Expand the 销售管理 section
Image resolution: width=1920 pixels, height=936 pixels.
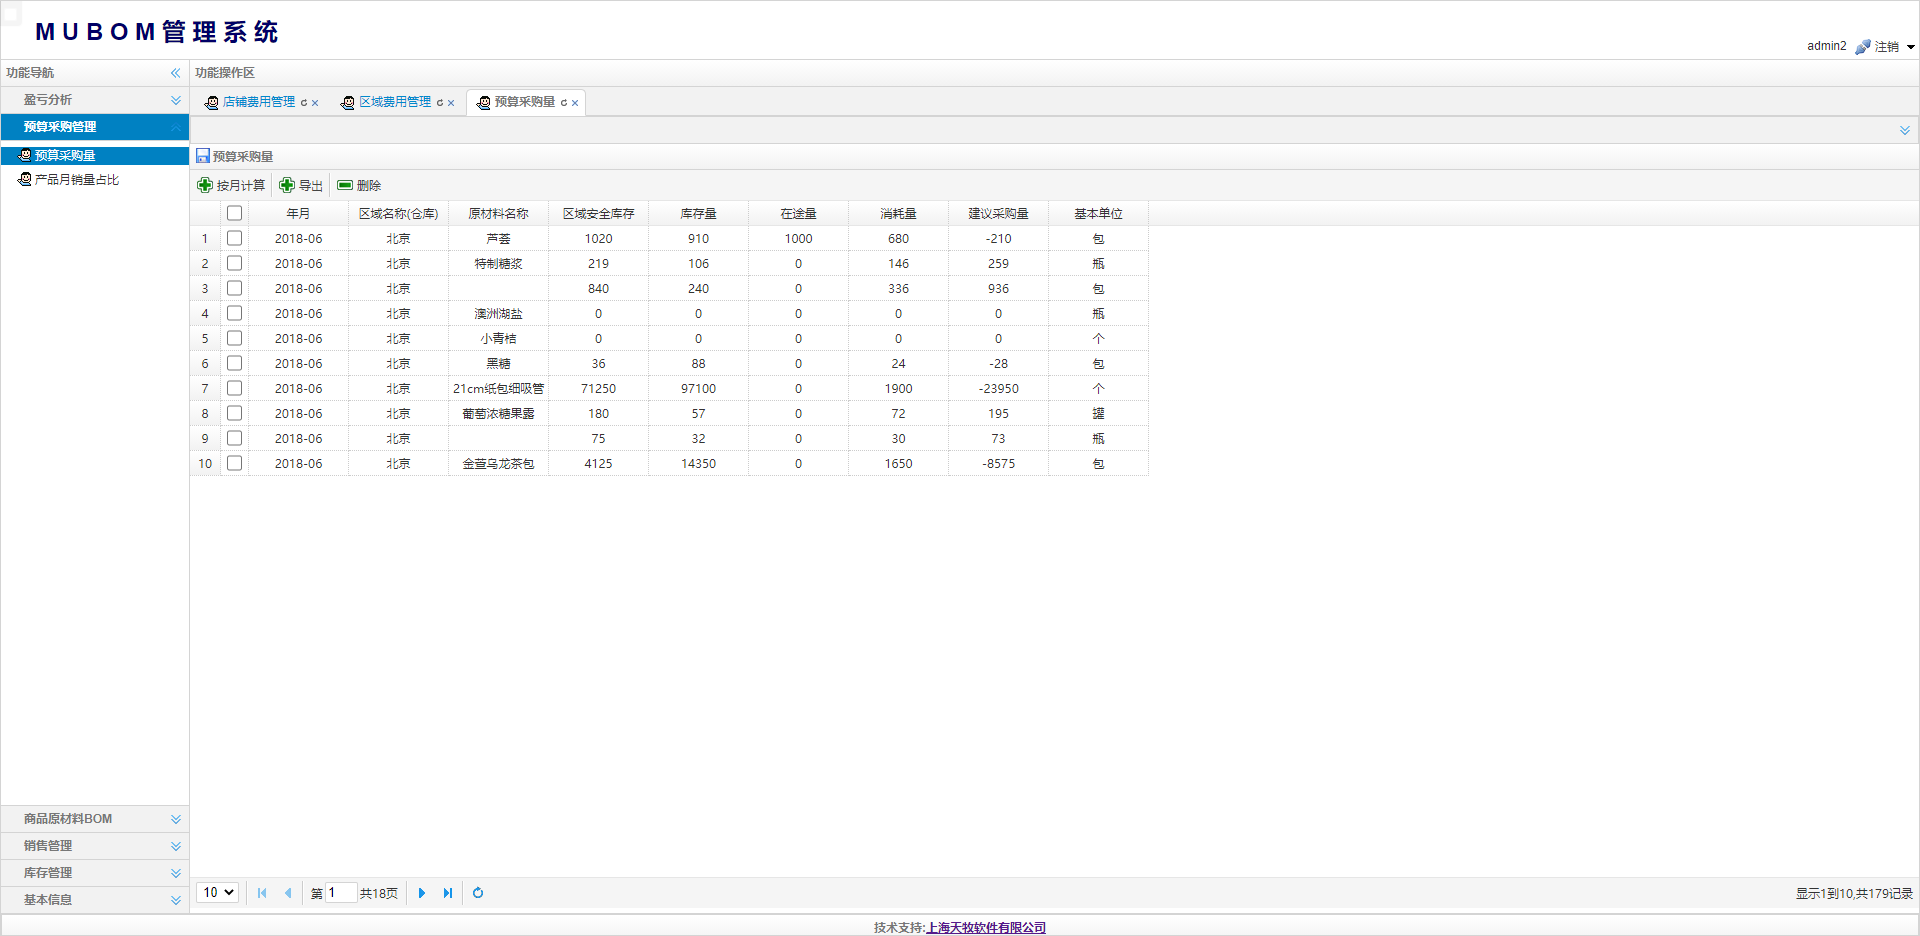pyautogui.click(x=95, y=846)
